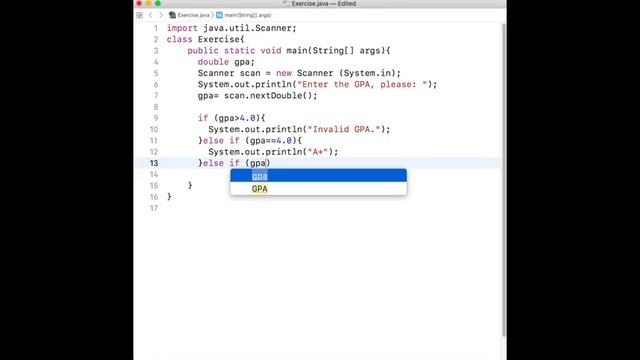Open the related items grid icon
640x360 pixels.
click(140, 15)
